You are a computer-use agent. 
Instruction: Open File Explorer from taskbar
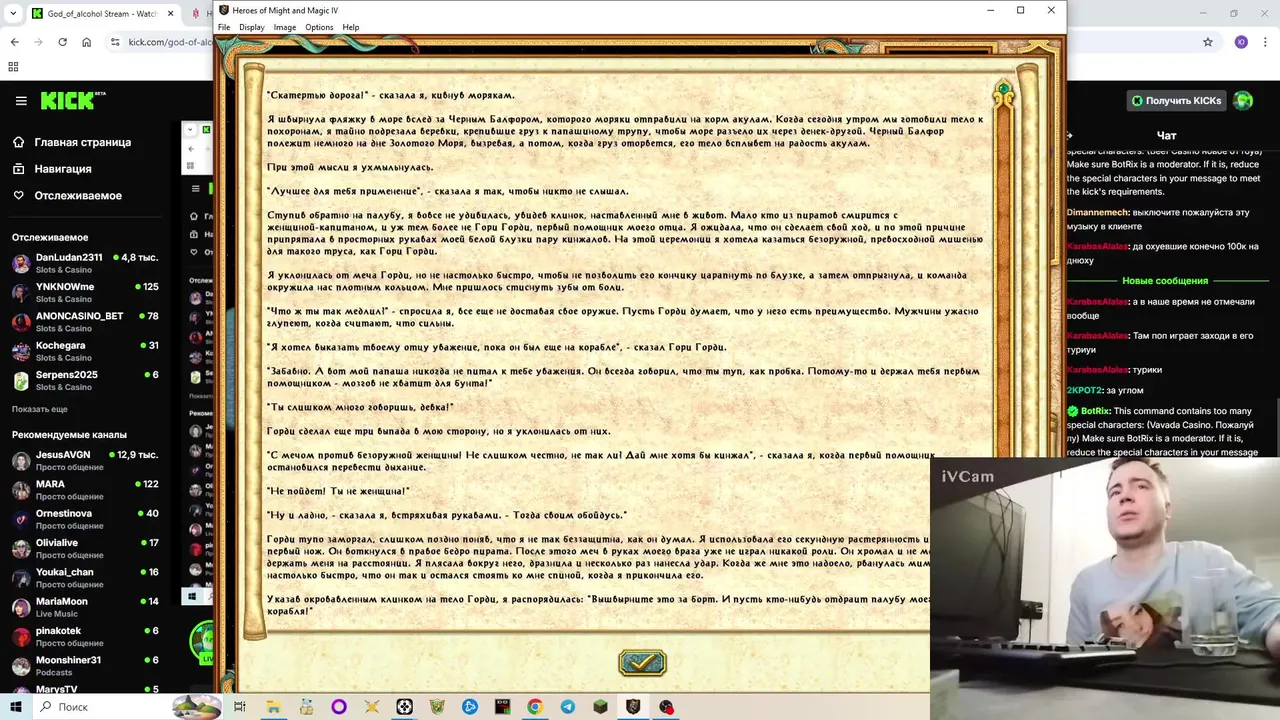click(x=273, y=707)
